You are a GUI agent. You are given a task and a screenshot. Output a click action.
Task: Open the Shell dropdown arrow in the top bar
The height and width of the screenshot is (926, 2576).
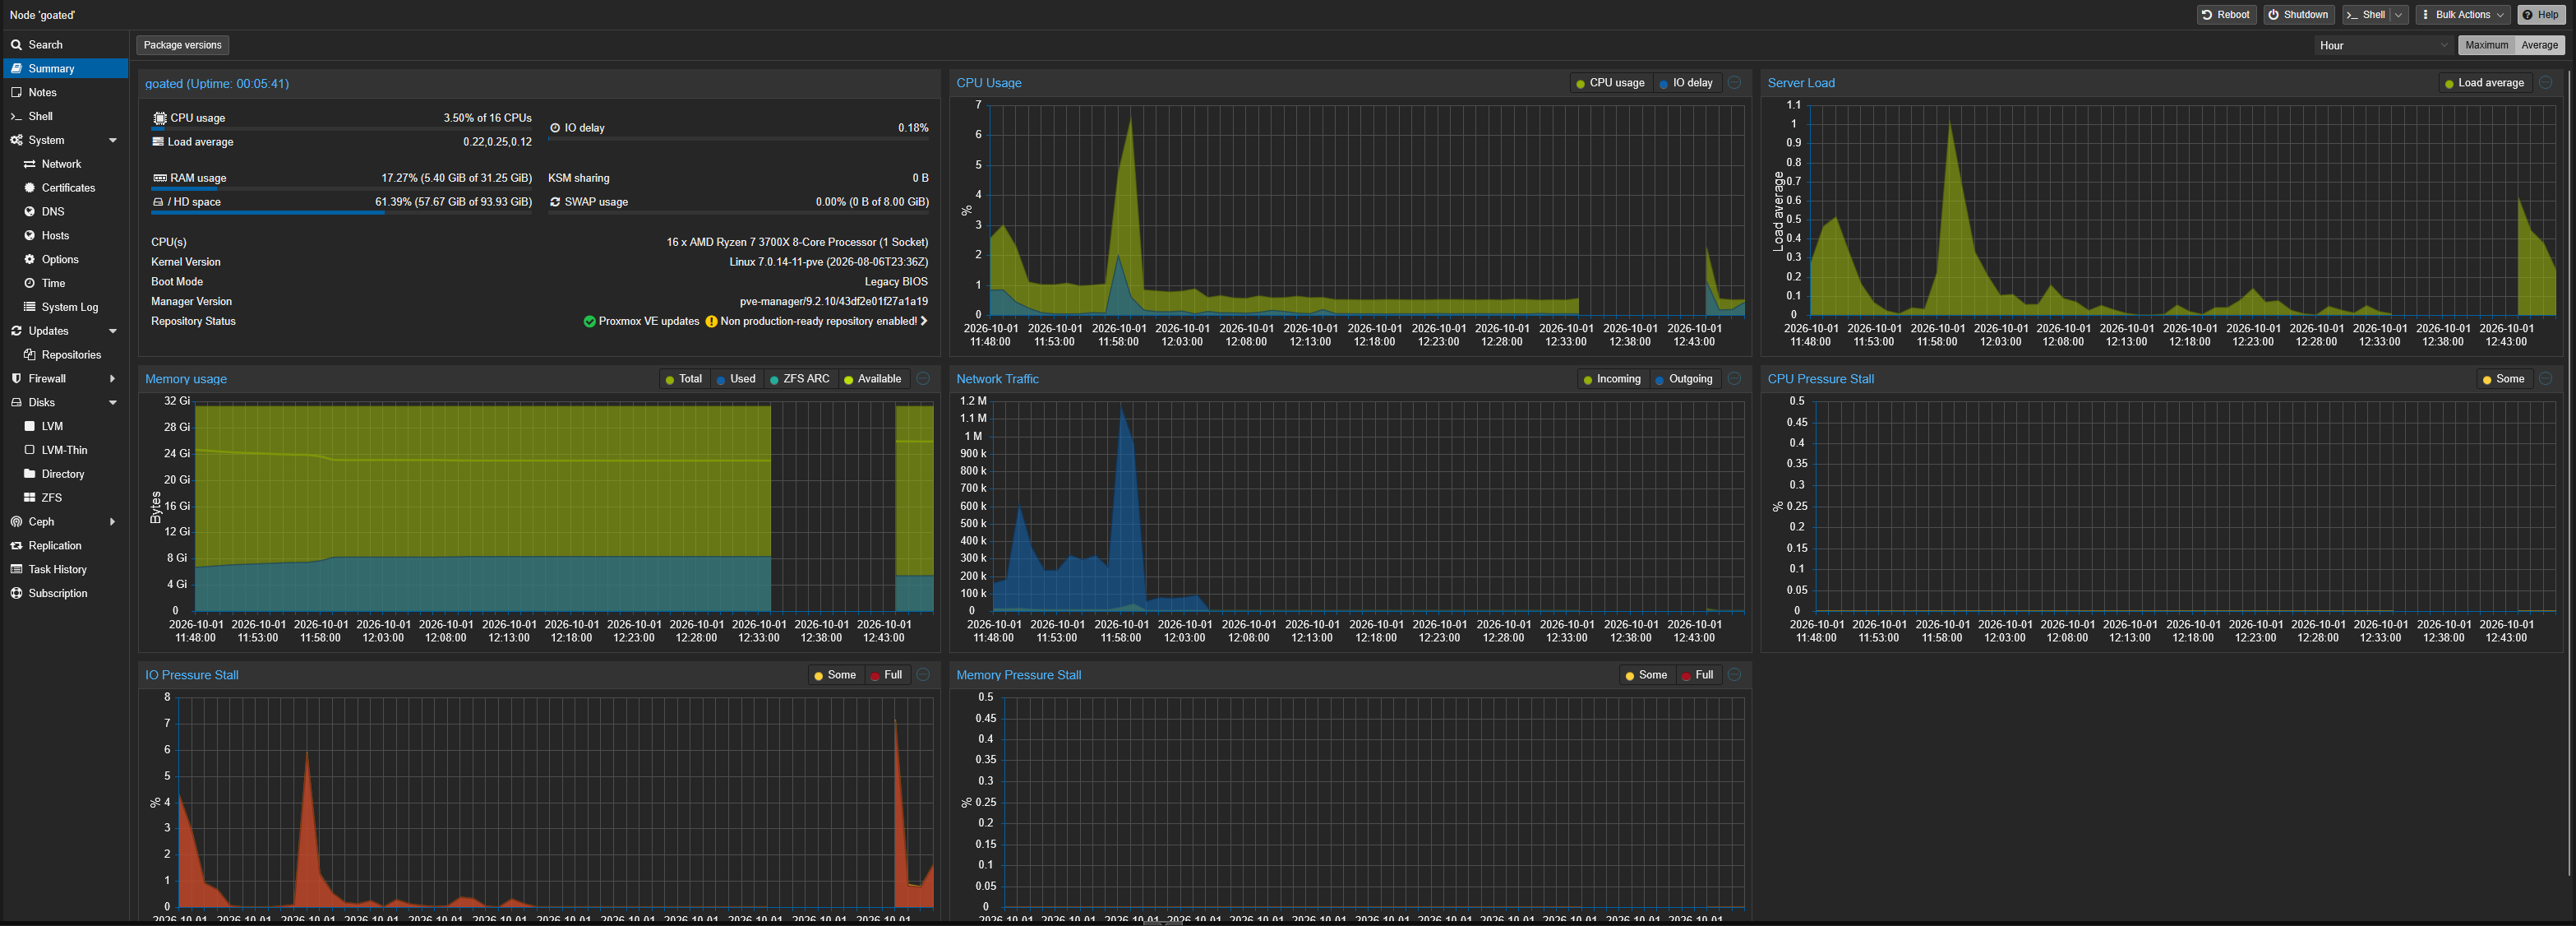2398,15
